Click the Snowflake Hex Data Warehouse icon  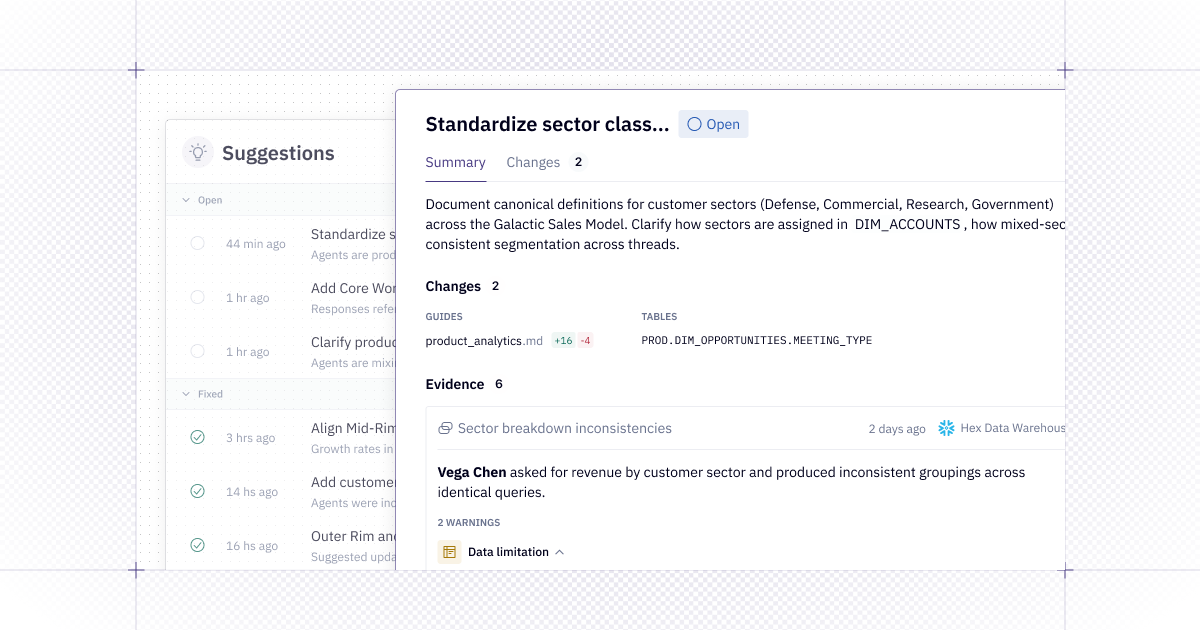pyautogui.click(x=946, y=428)
